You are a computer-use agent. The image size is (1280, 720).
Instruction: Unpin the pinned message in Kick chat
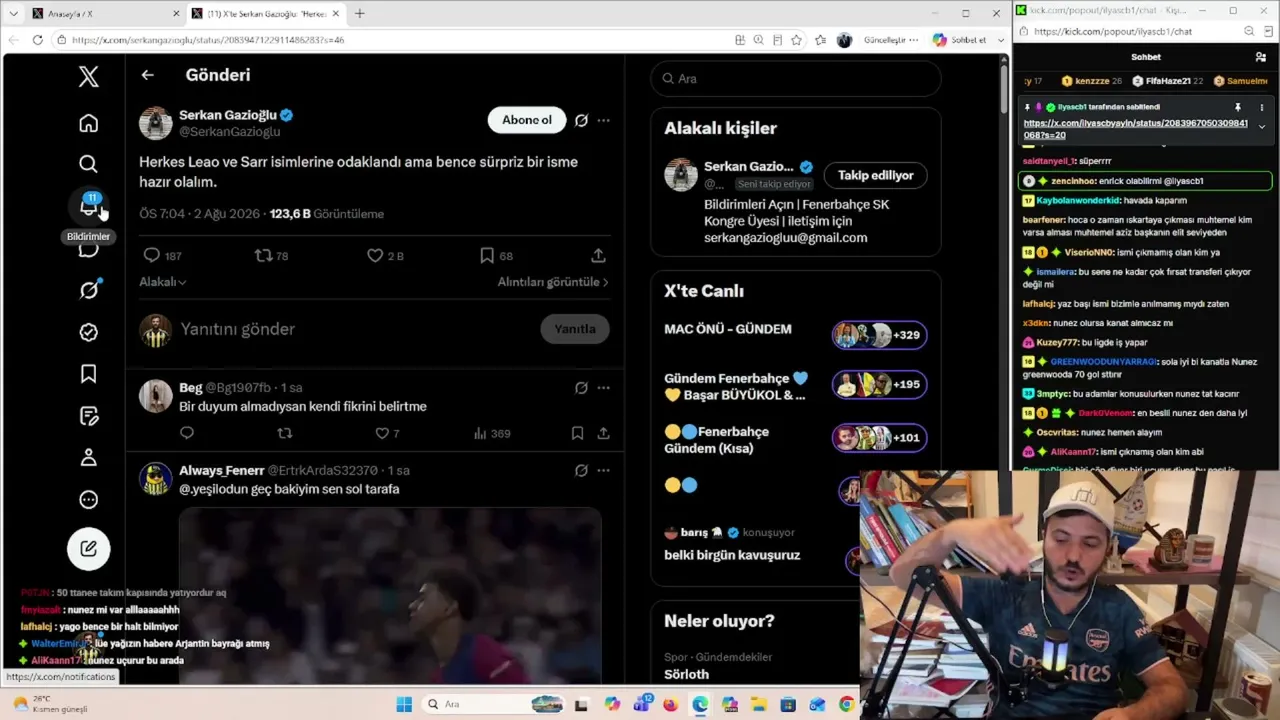point(1237,107)
